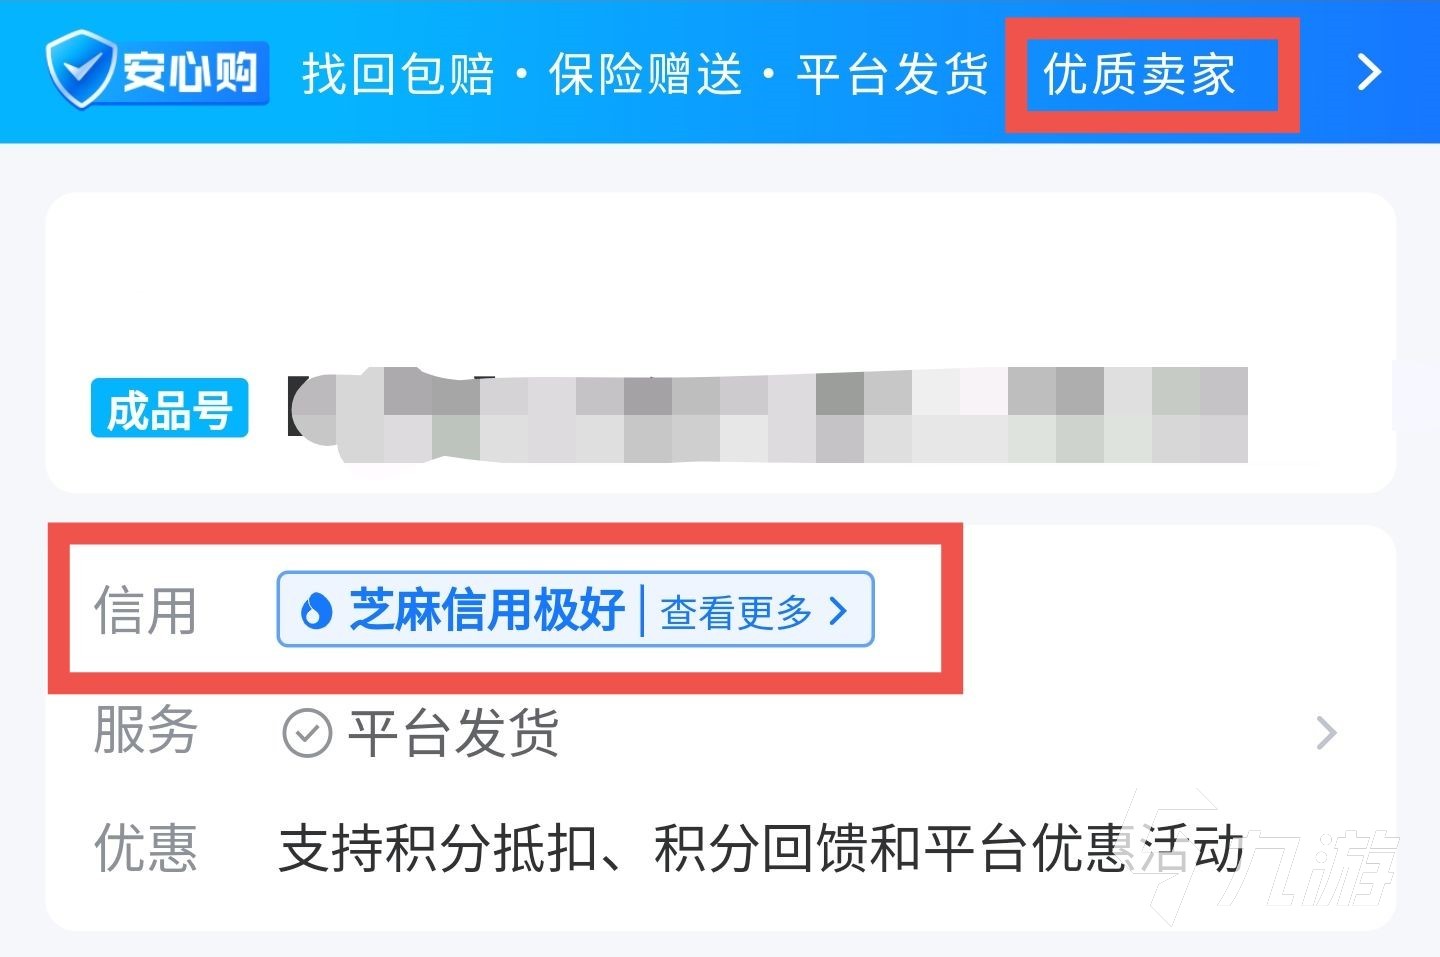This screenshot has height=957, width=1440.
Task: Tap the 找回包赔 text
Action: click(x=398, y=74)
